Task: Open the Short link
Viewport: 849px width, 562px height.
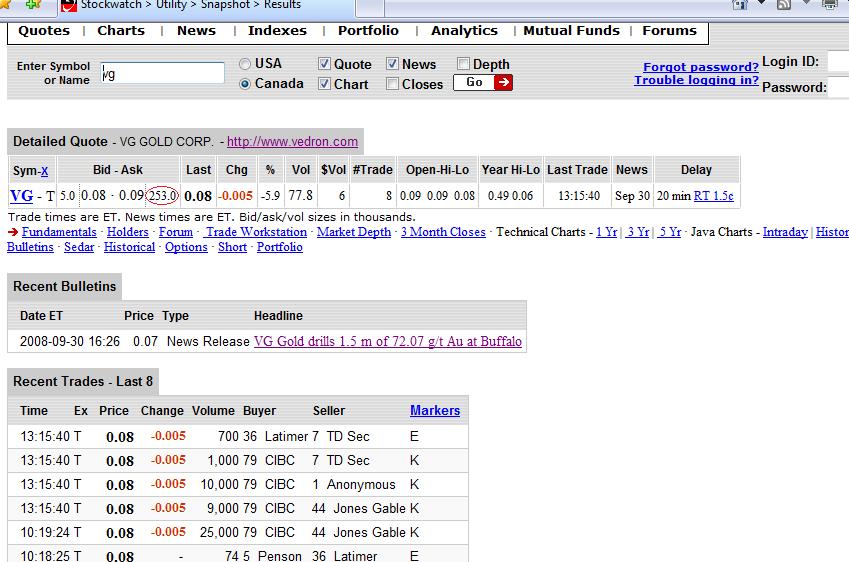Action: [x=232, y=247]
